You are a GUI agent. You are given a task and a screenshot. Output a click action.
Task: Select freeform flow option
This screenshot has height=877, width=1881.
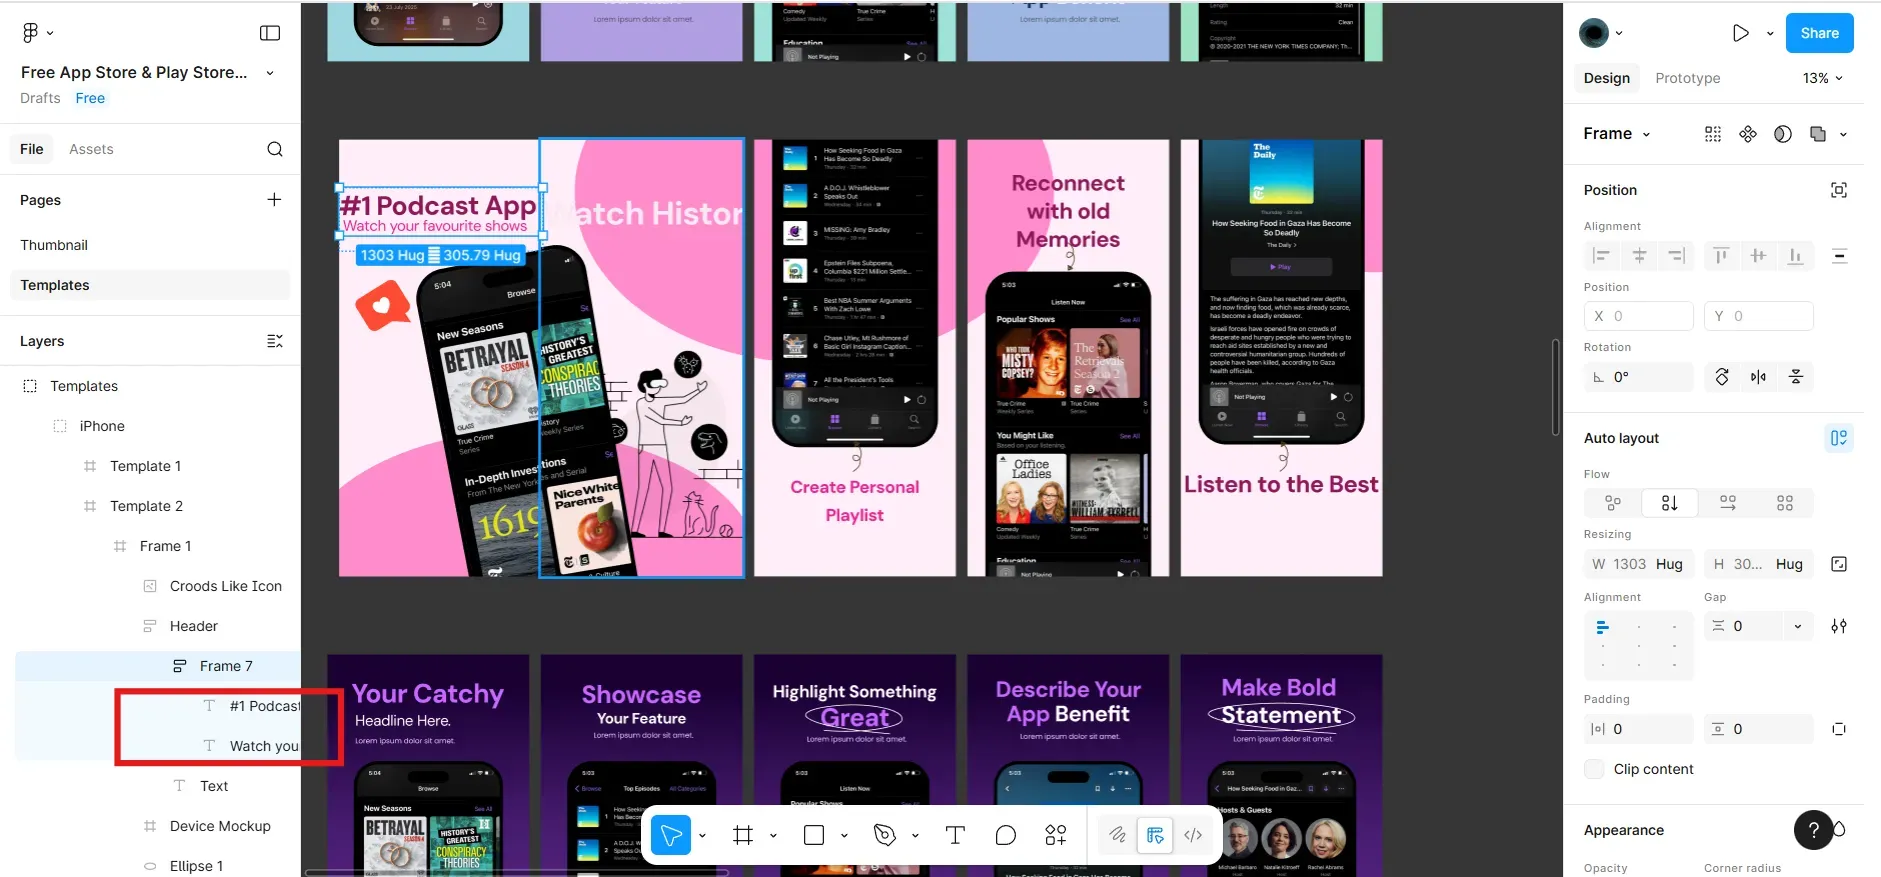(x=1613, y=503)
